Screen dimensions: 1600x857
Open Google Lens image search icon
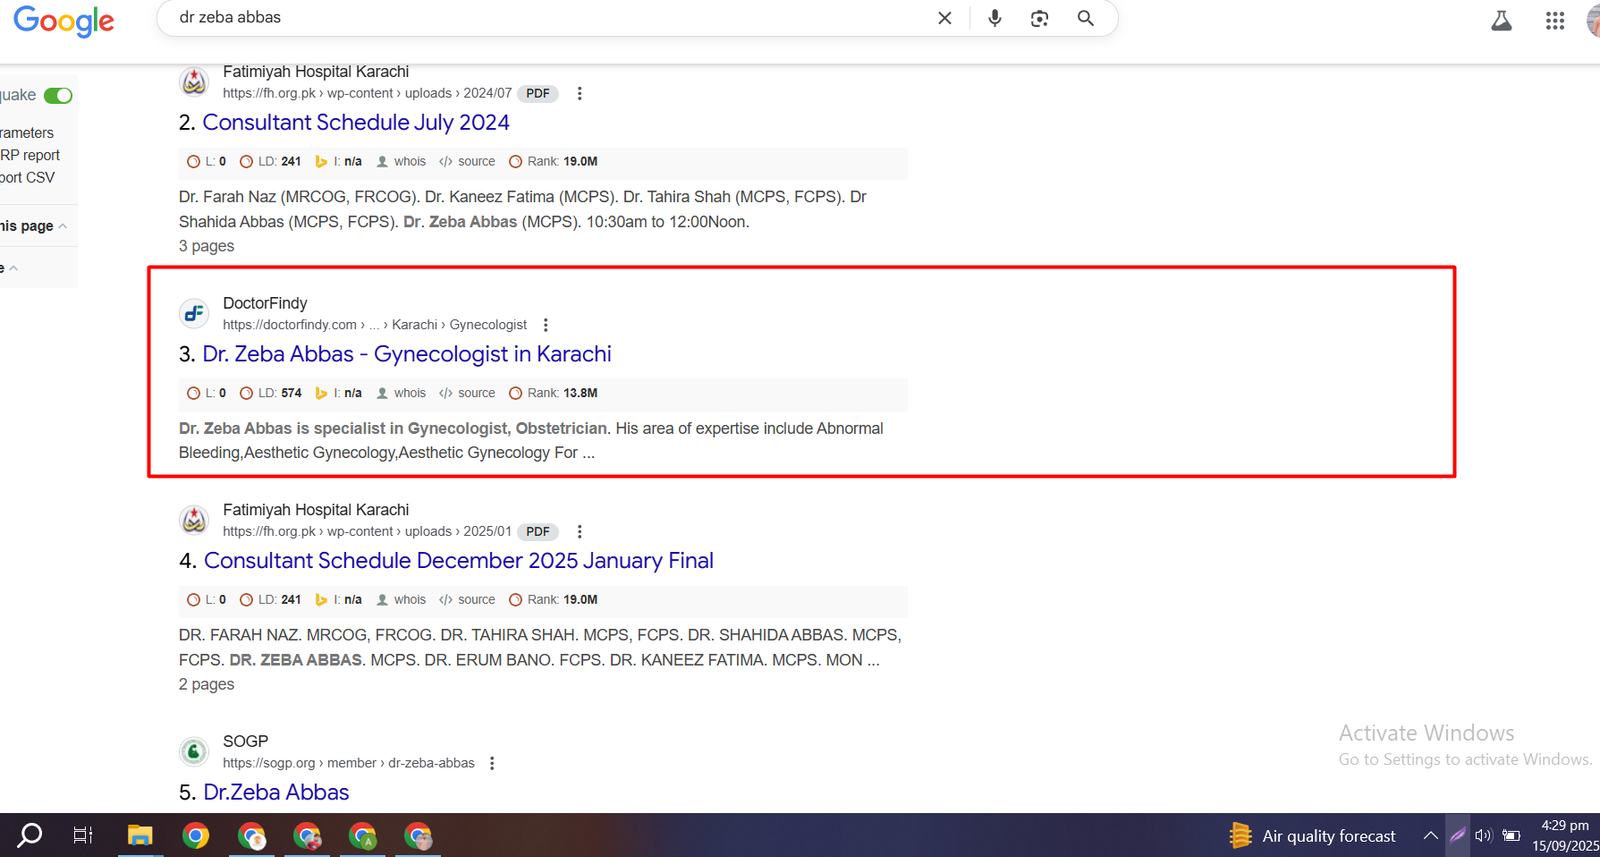(1039, 18)
